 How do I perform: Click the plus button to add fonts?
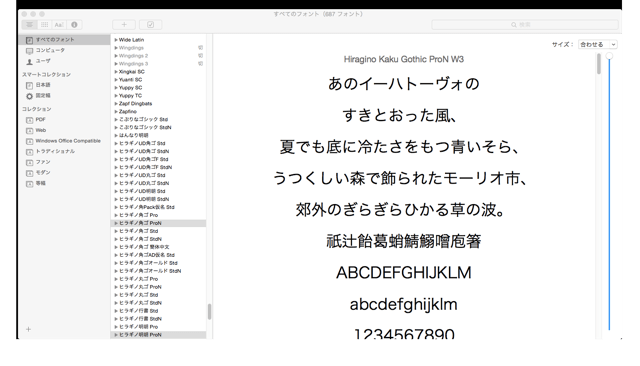(x=124, y=25)
